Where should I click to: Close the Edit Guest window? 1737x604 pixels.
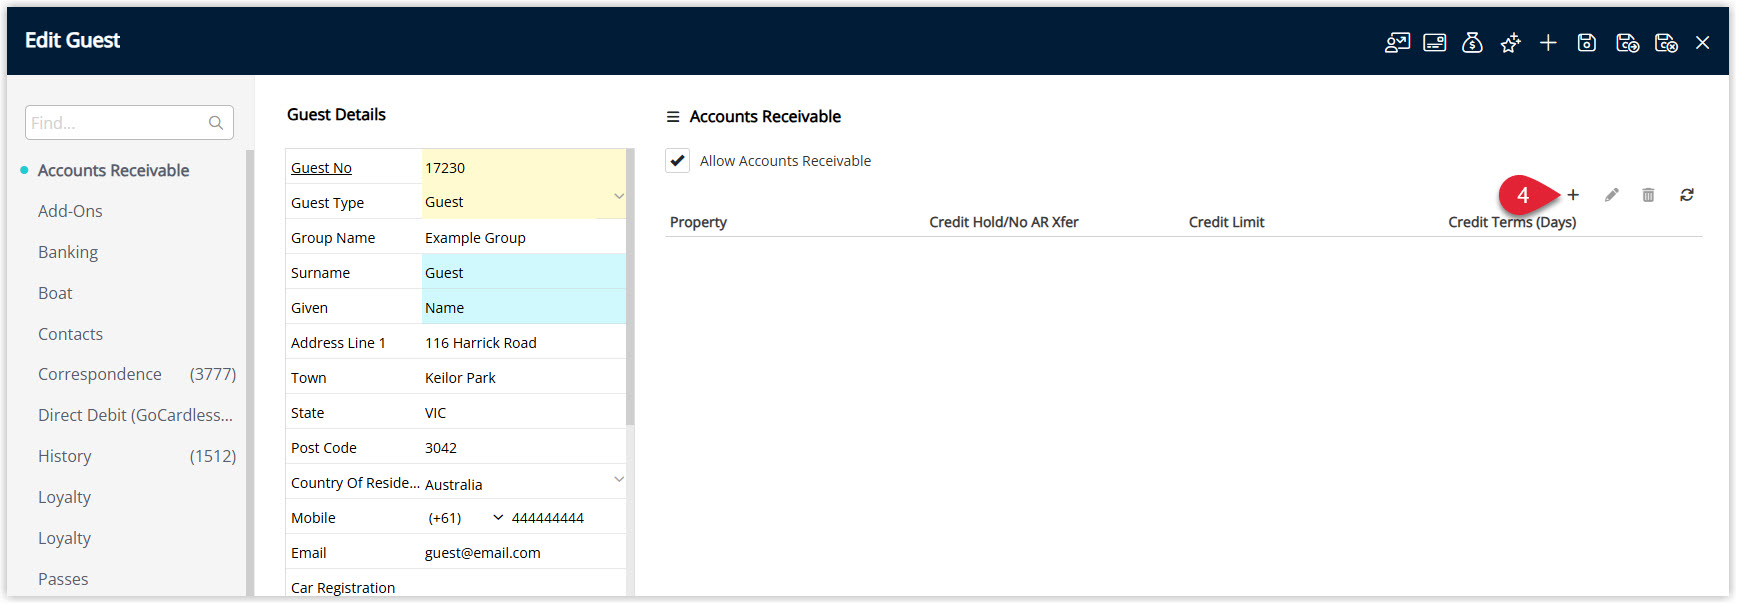[1703, 43]
